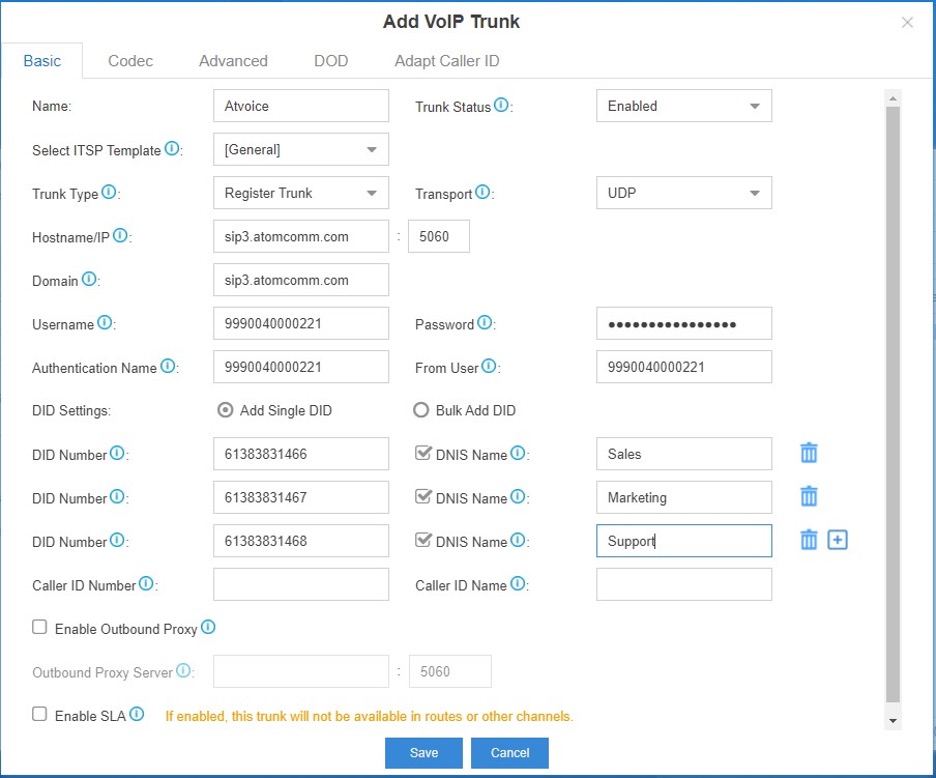Click the hostname port field 5060
Viewport: 936px width, 778px height.
click(439, 236)
